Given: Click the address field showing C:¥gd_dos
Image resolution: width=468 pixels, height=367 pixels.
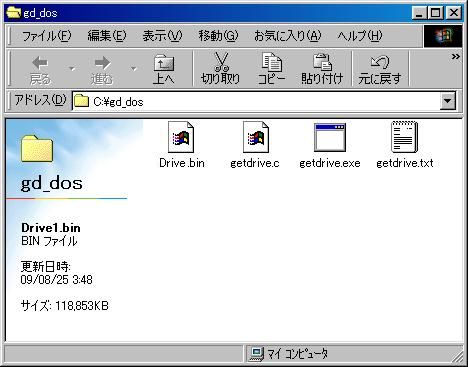Looking at the screenshot, I should pos(256,101).
